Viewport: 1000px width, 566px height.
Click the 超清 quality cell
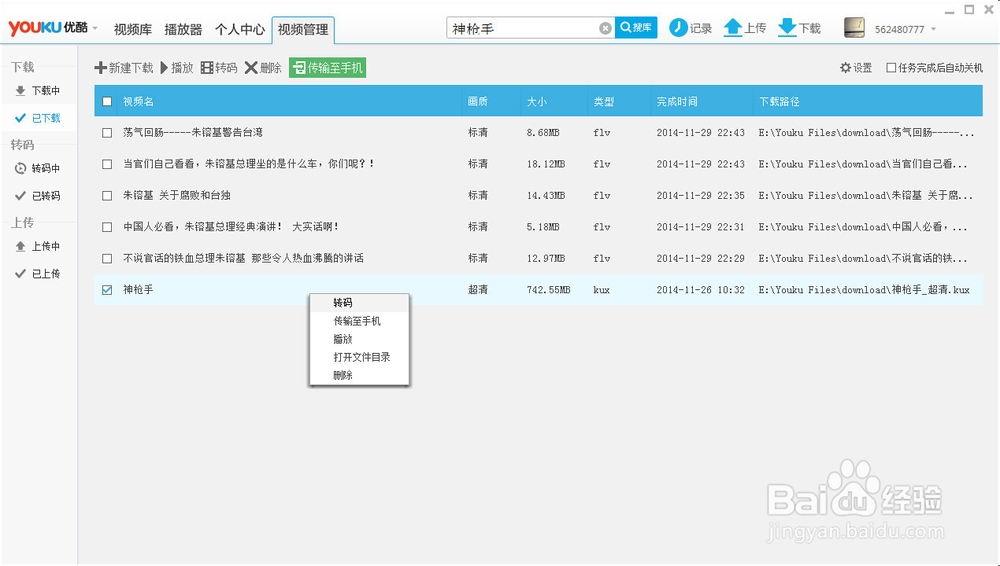coord(478,290)
